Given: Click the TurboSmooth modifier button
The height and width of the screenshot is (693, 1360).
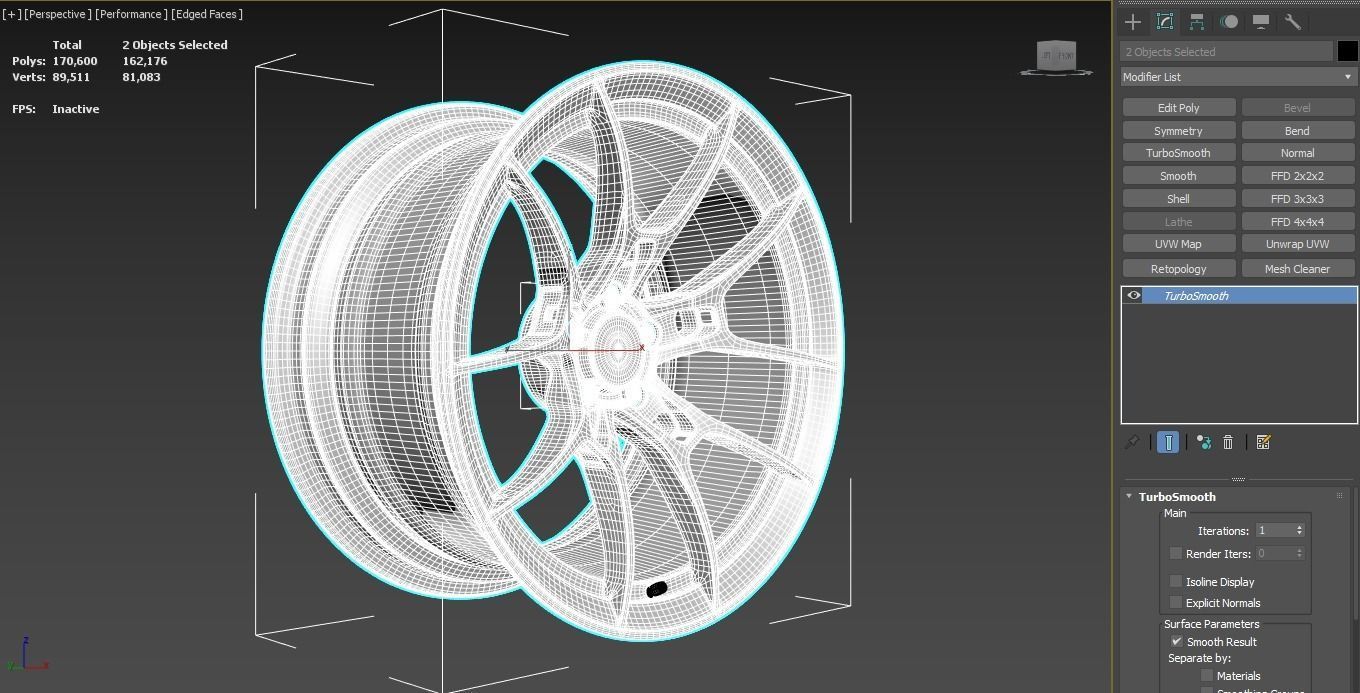Looking at the screenshot, I should [1179, 152].
